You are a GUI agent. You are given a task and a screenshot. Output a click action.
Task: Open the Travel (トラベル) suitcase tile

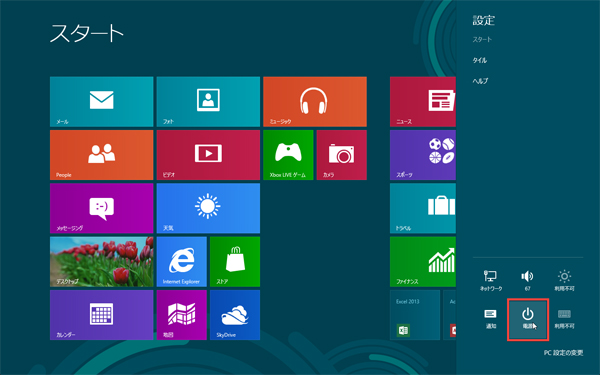[x=423, y=208]
